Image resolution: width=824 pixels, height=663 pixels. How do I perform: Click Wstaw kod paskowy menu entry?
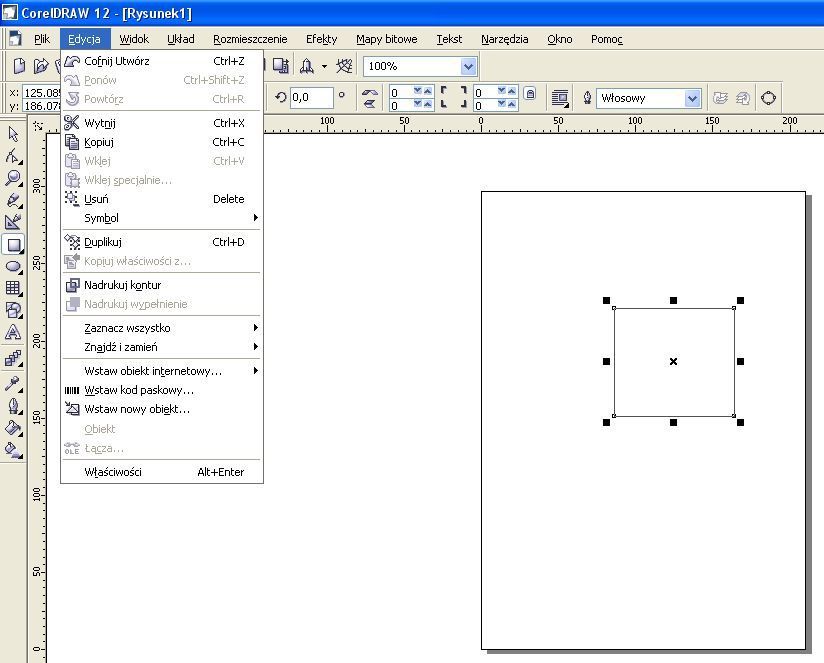139,390
